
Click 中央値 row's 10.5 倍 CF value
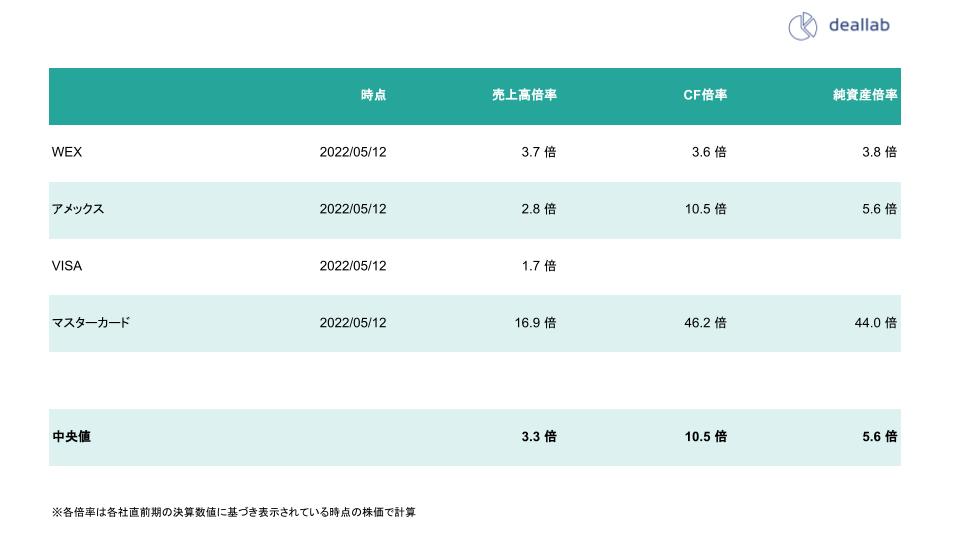click(705, 437)
